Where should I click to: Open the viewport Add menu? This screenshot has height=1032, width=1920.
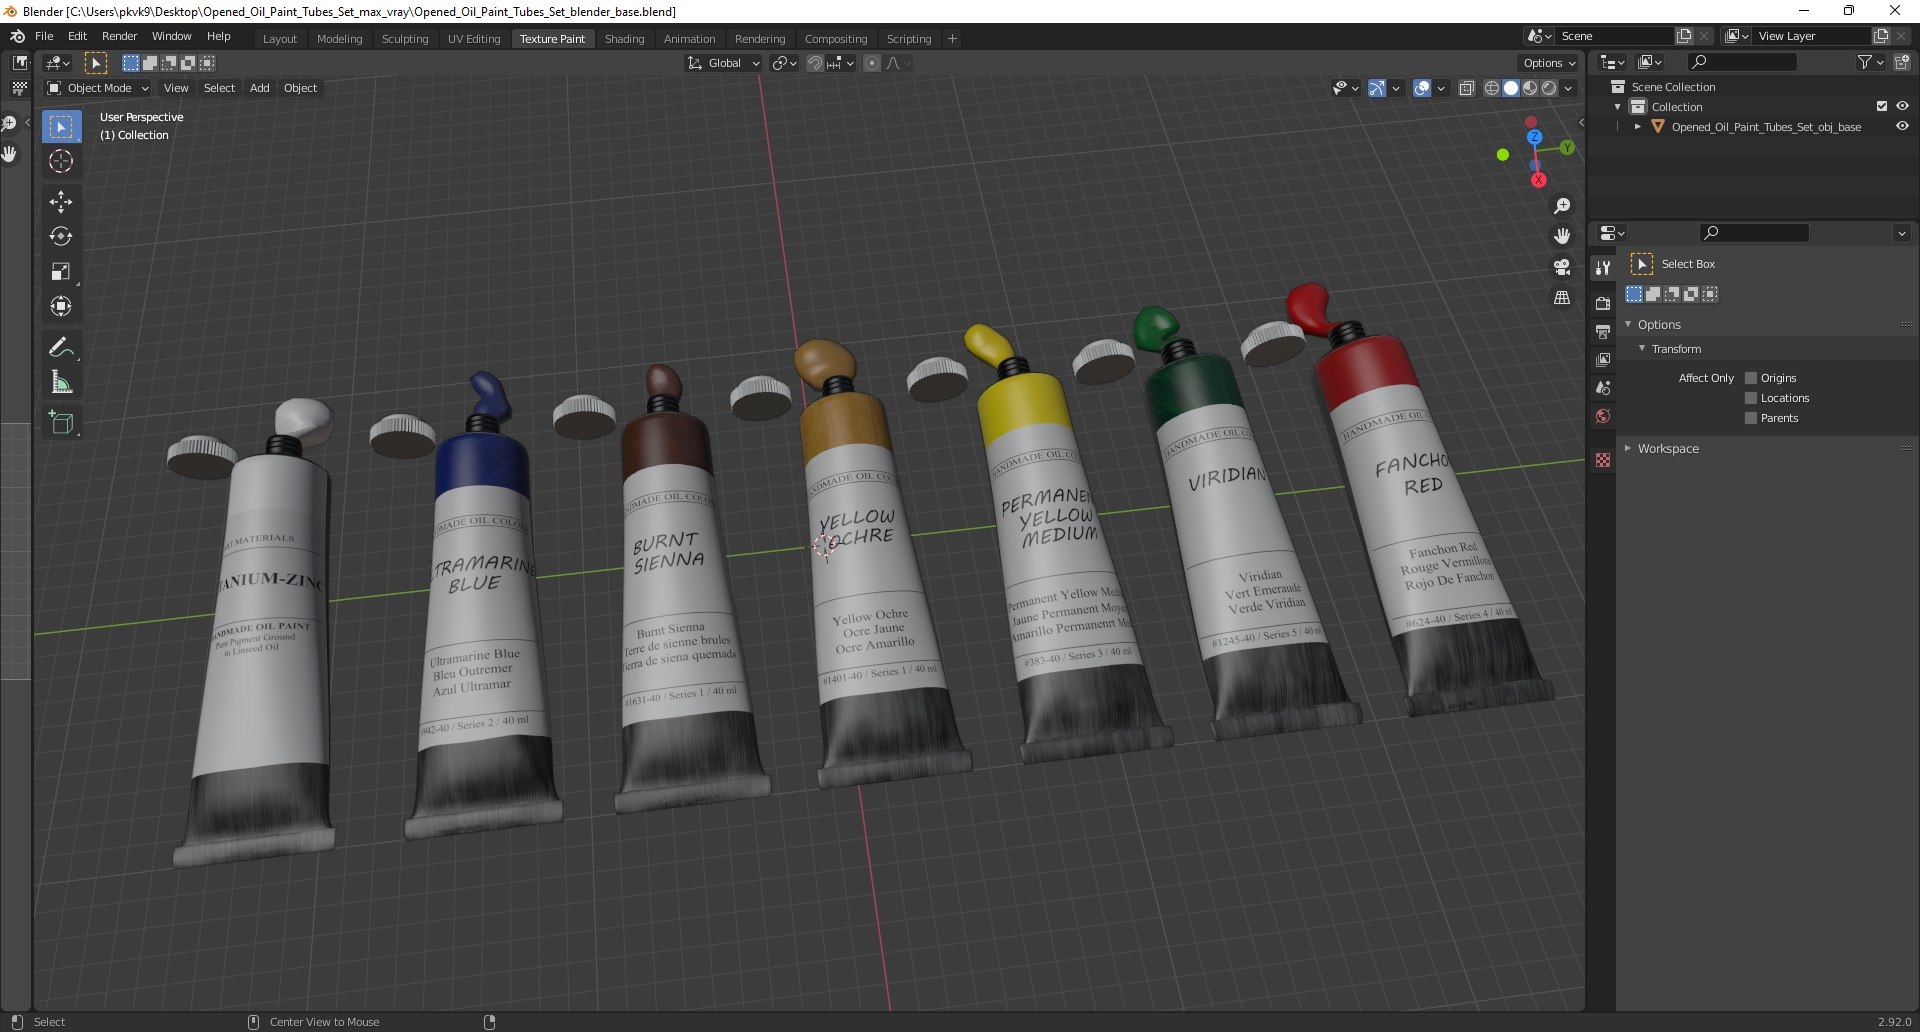259,88
